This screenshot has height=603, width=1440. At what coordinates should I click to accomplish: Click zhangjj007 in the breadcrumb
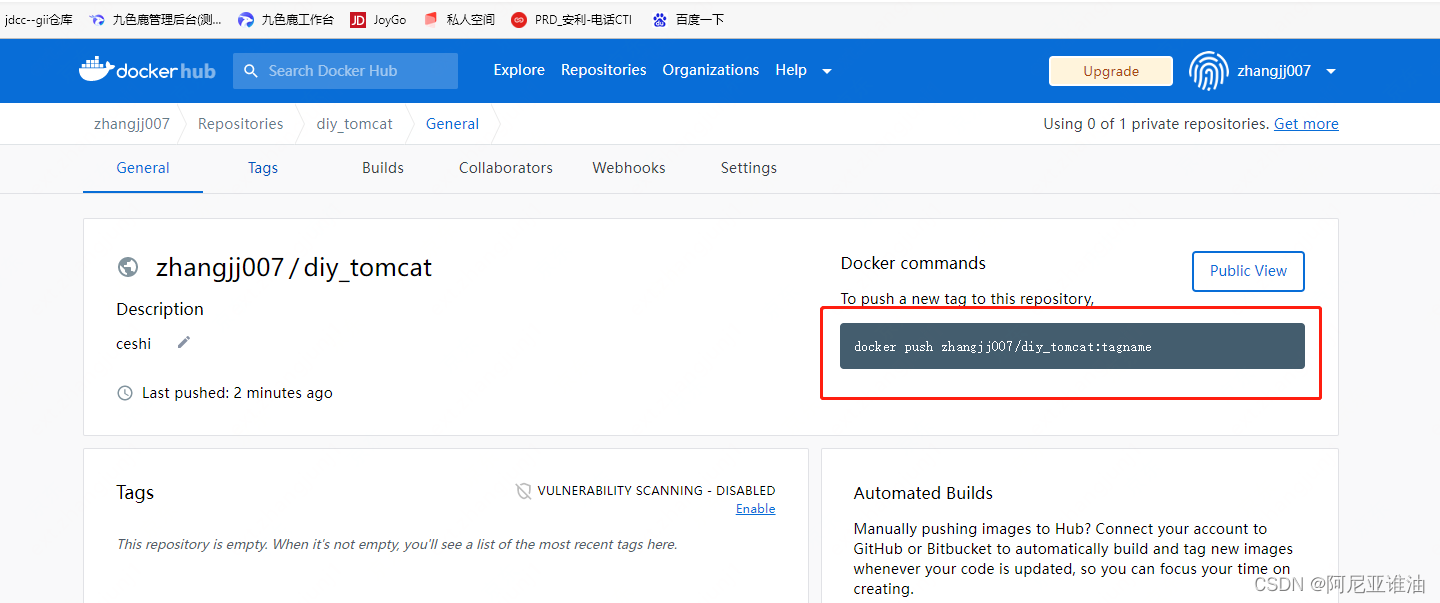coord(132,124)
